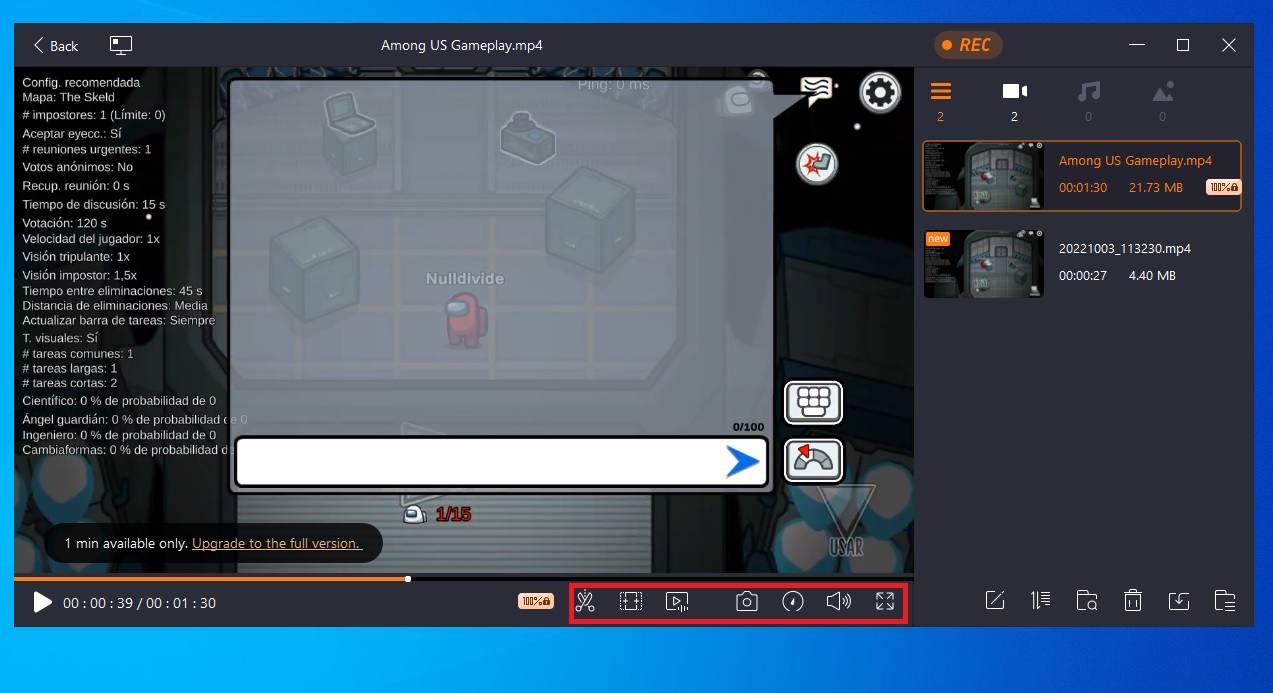The height and width of the screenshot is (693, 1273).
Task: Click the volume speaker icon
Action: pos(839,602)
